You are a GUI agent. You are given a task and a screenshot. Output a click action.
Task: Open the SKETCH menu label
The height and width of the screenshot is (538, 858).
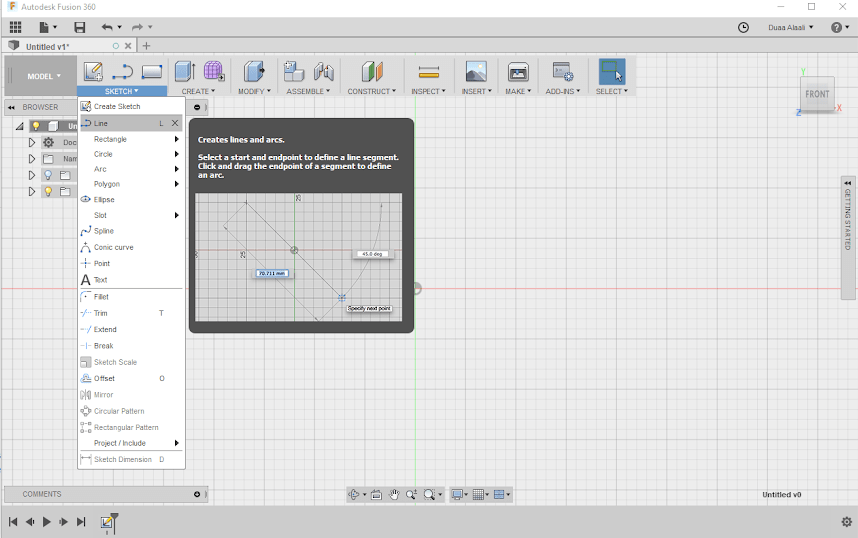[121, 91]
